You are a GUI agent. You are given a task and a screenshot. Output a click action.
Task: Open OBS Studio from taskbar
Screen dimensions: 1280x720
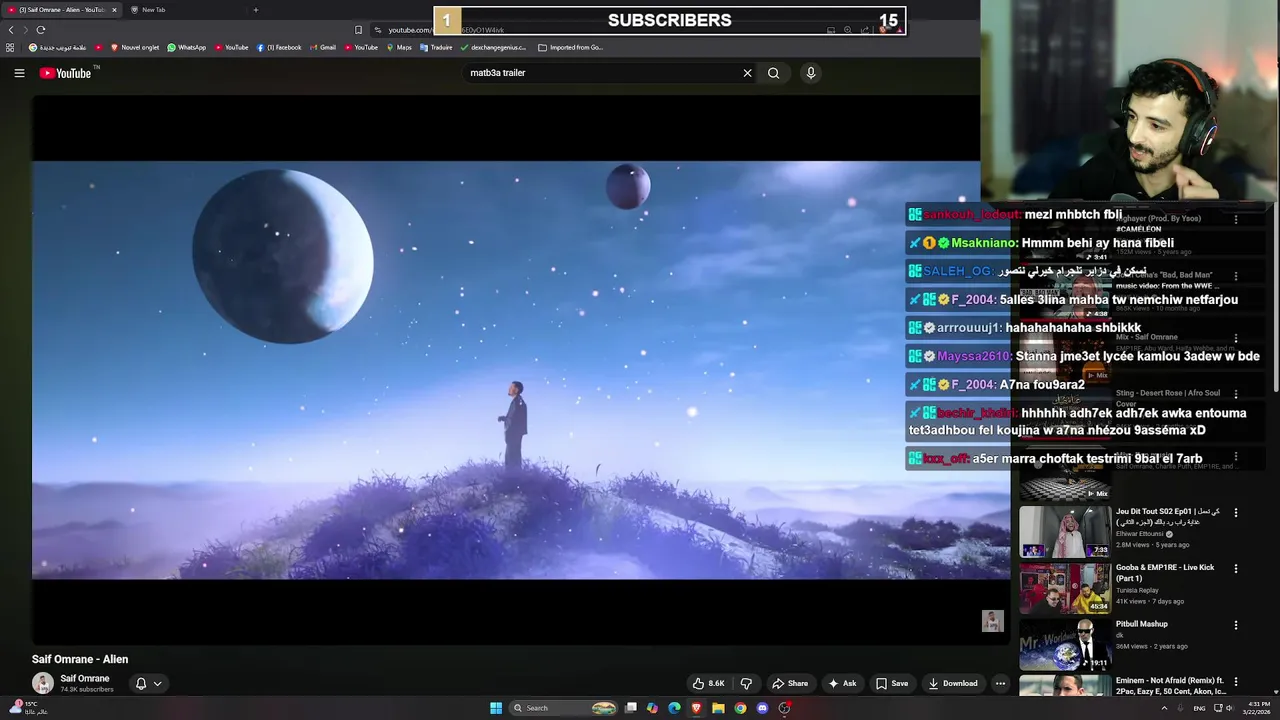785,708
